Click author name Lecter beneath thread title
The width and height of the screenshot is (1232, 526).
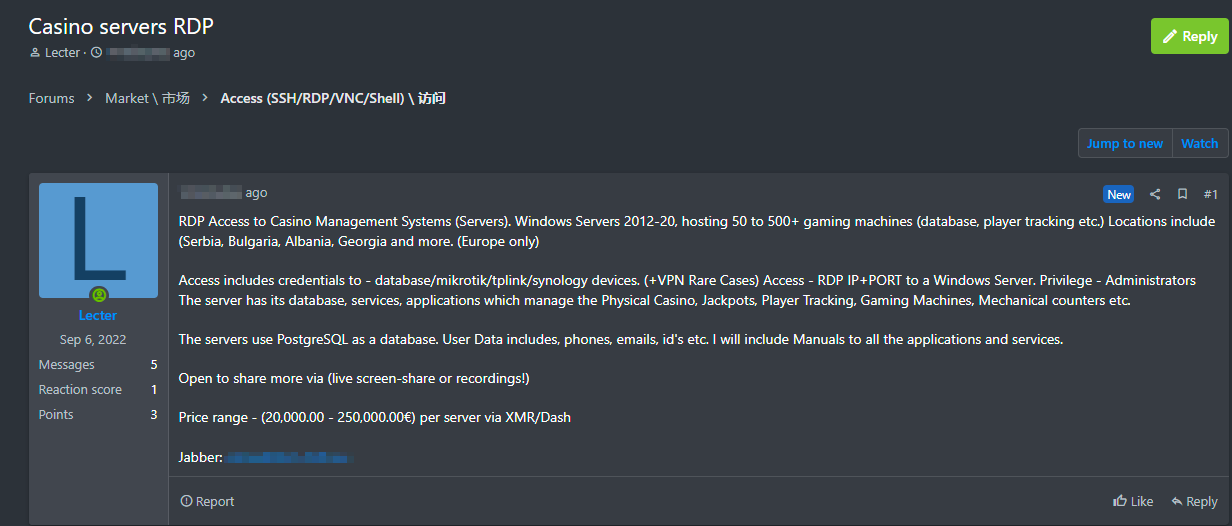[x=62, y=52]
